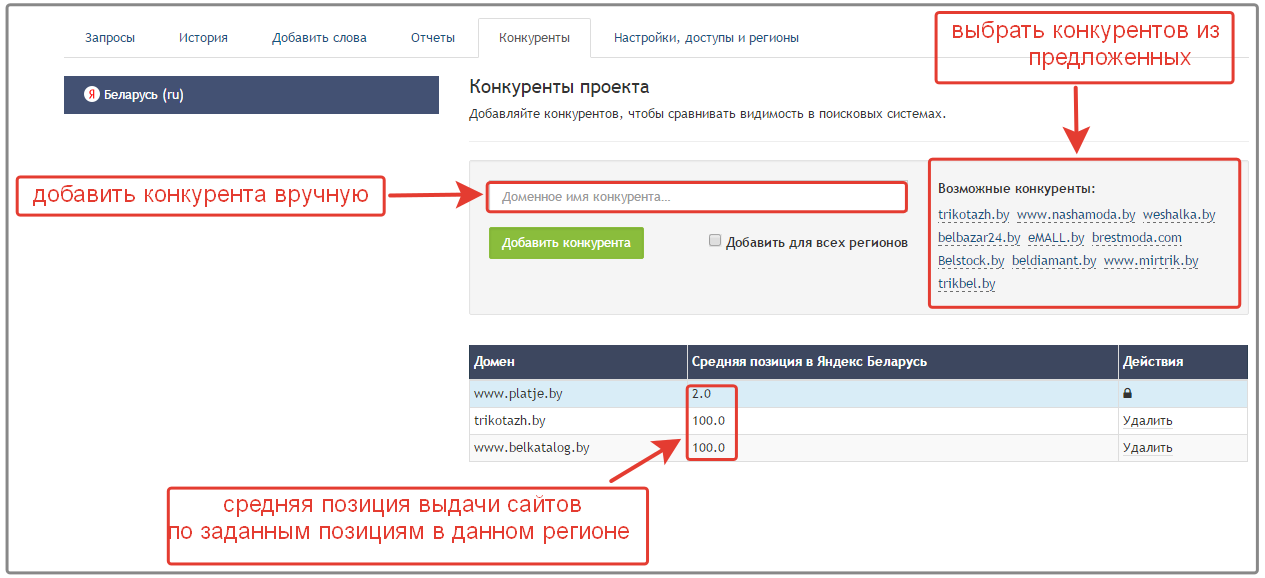Screen dimensions: 1265x578
Task: Add suggested competitor brestmoda.com
Action: tap(1137, 238)
